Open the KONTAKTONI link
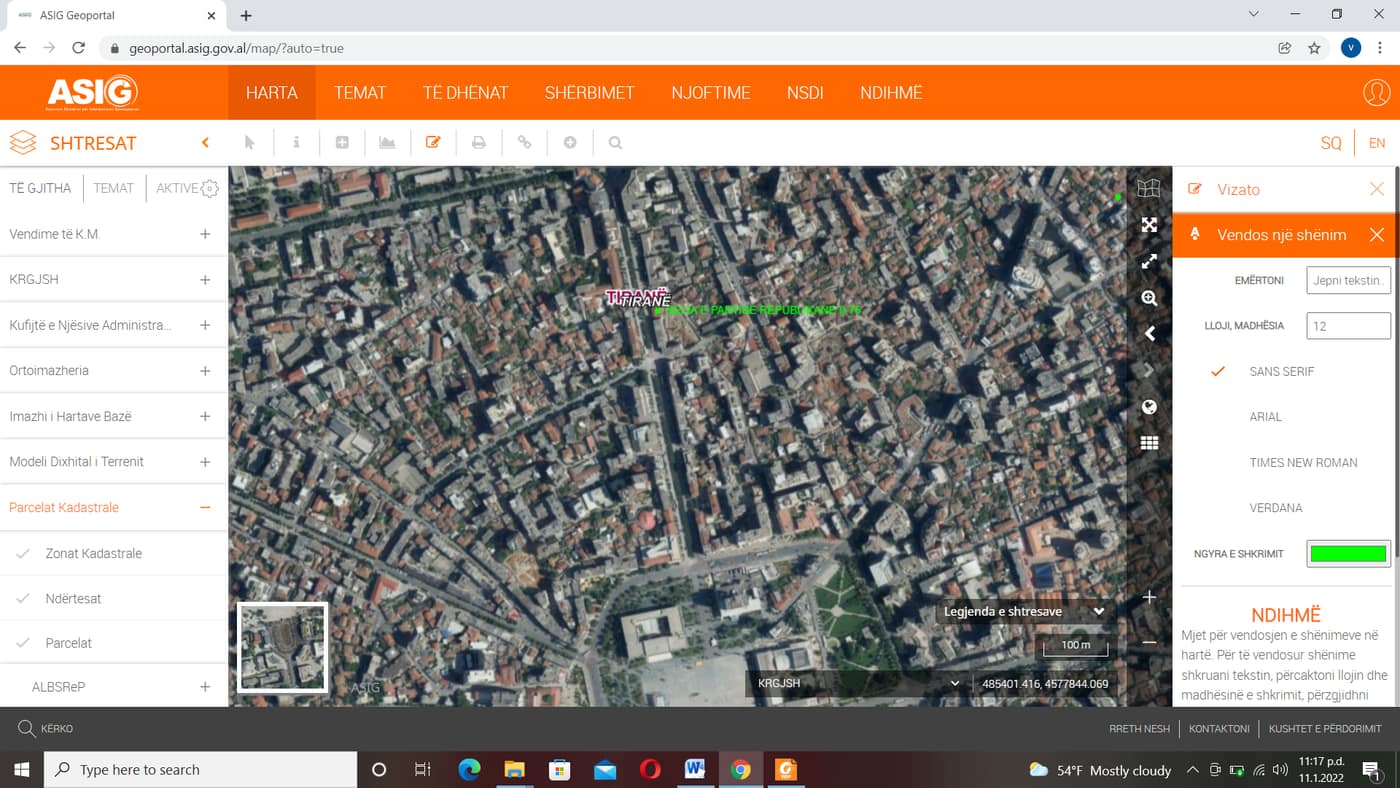This screenshot has height=788, width=1400. coord(1219,729)
